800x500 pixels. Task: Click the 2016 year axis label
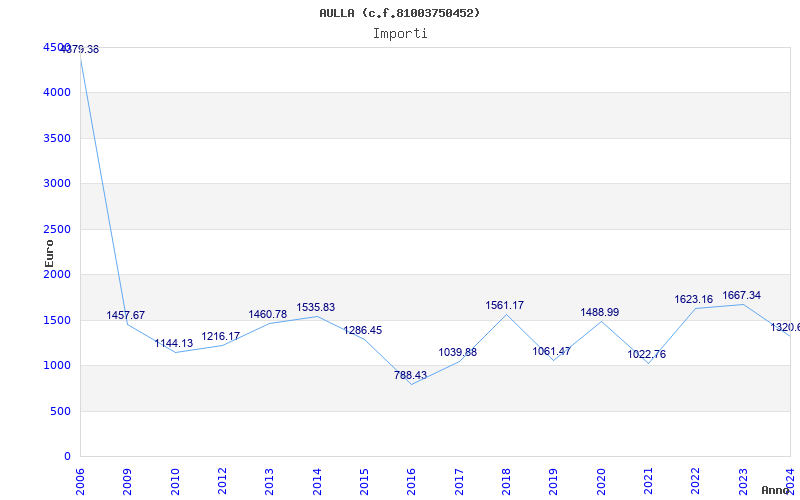[412, 482]
